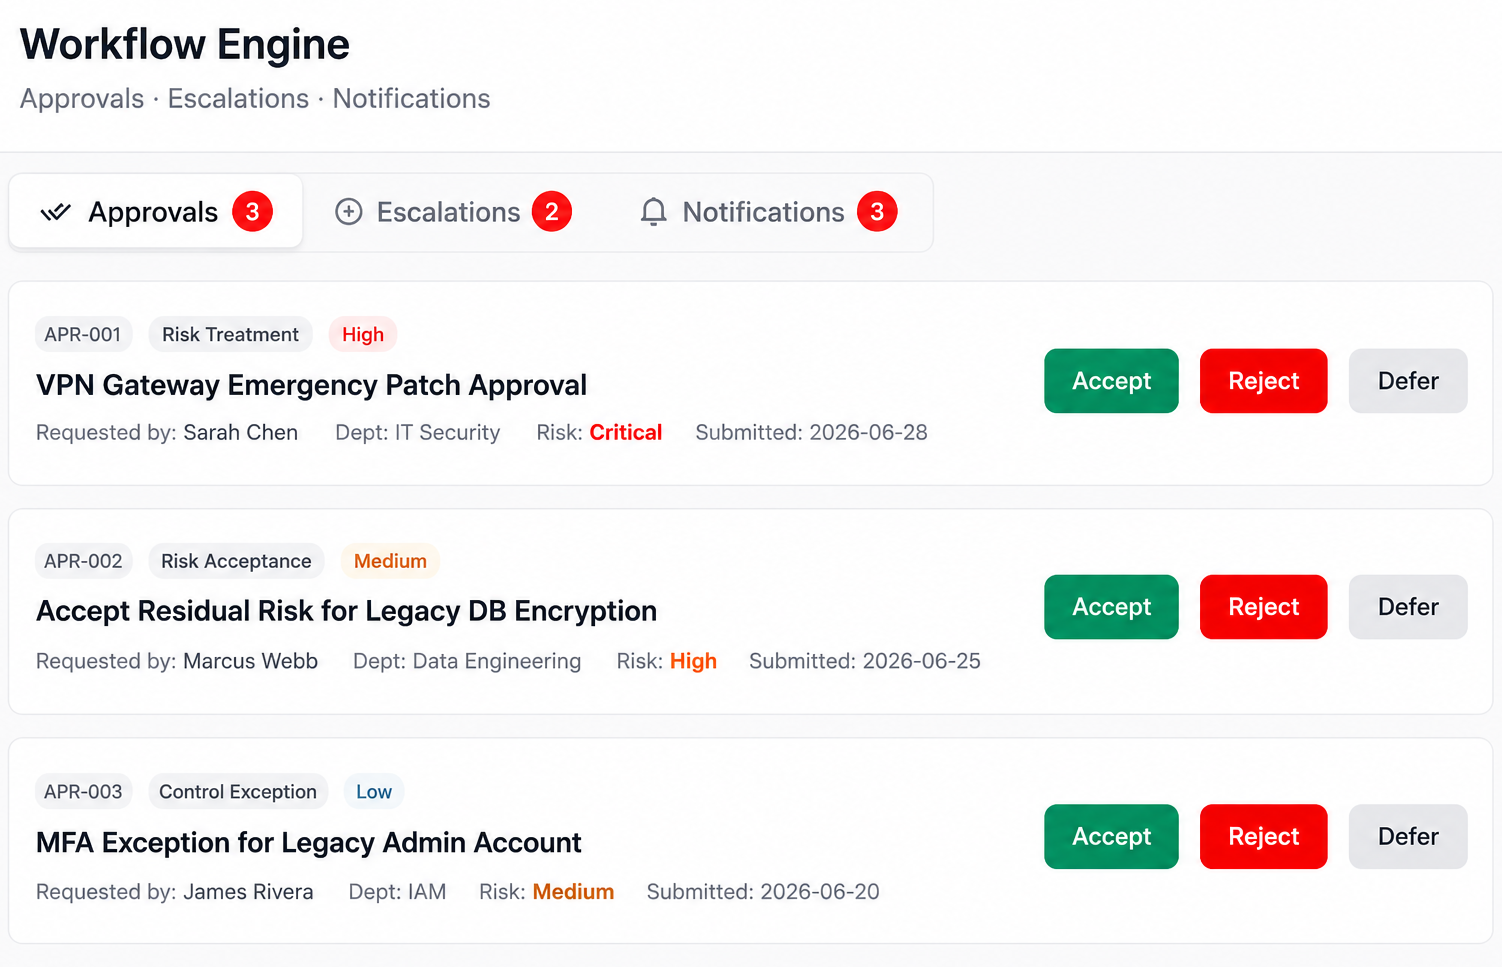Click the High risk value for Marcus Webb

coord(693,661)
